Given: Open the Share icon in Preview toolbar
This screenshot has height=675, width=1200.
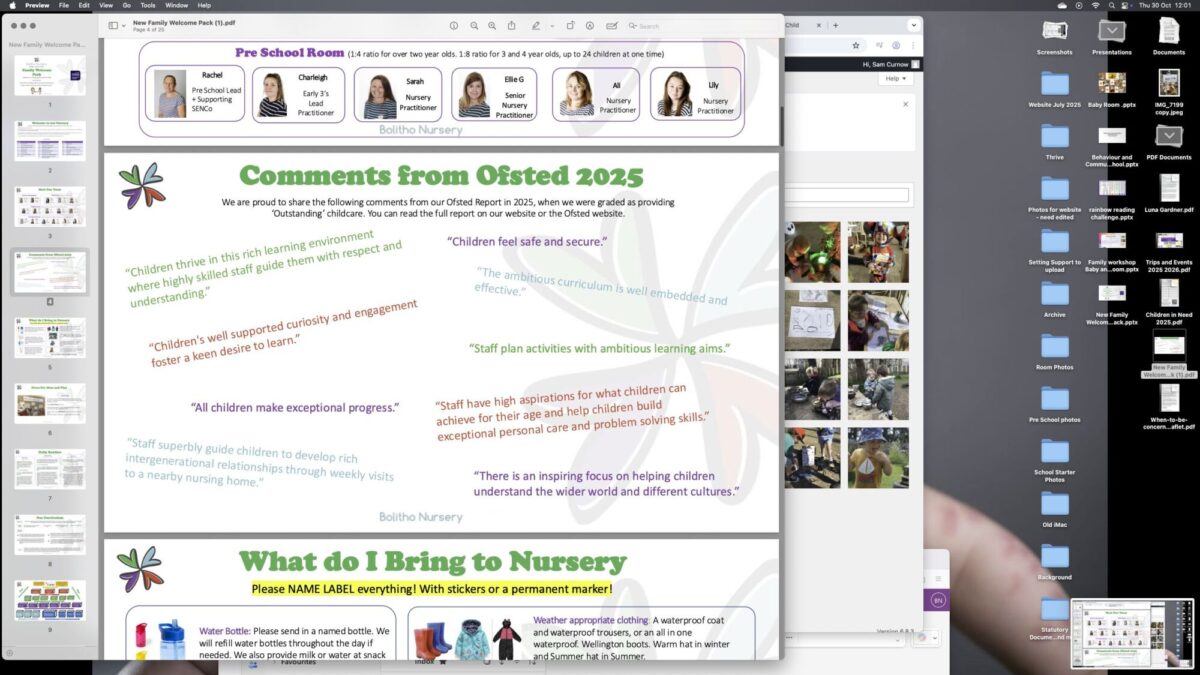Looking at the screenshot, I should 511,25.
